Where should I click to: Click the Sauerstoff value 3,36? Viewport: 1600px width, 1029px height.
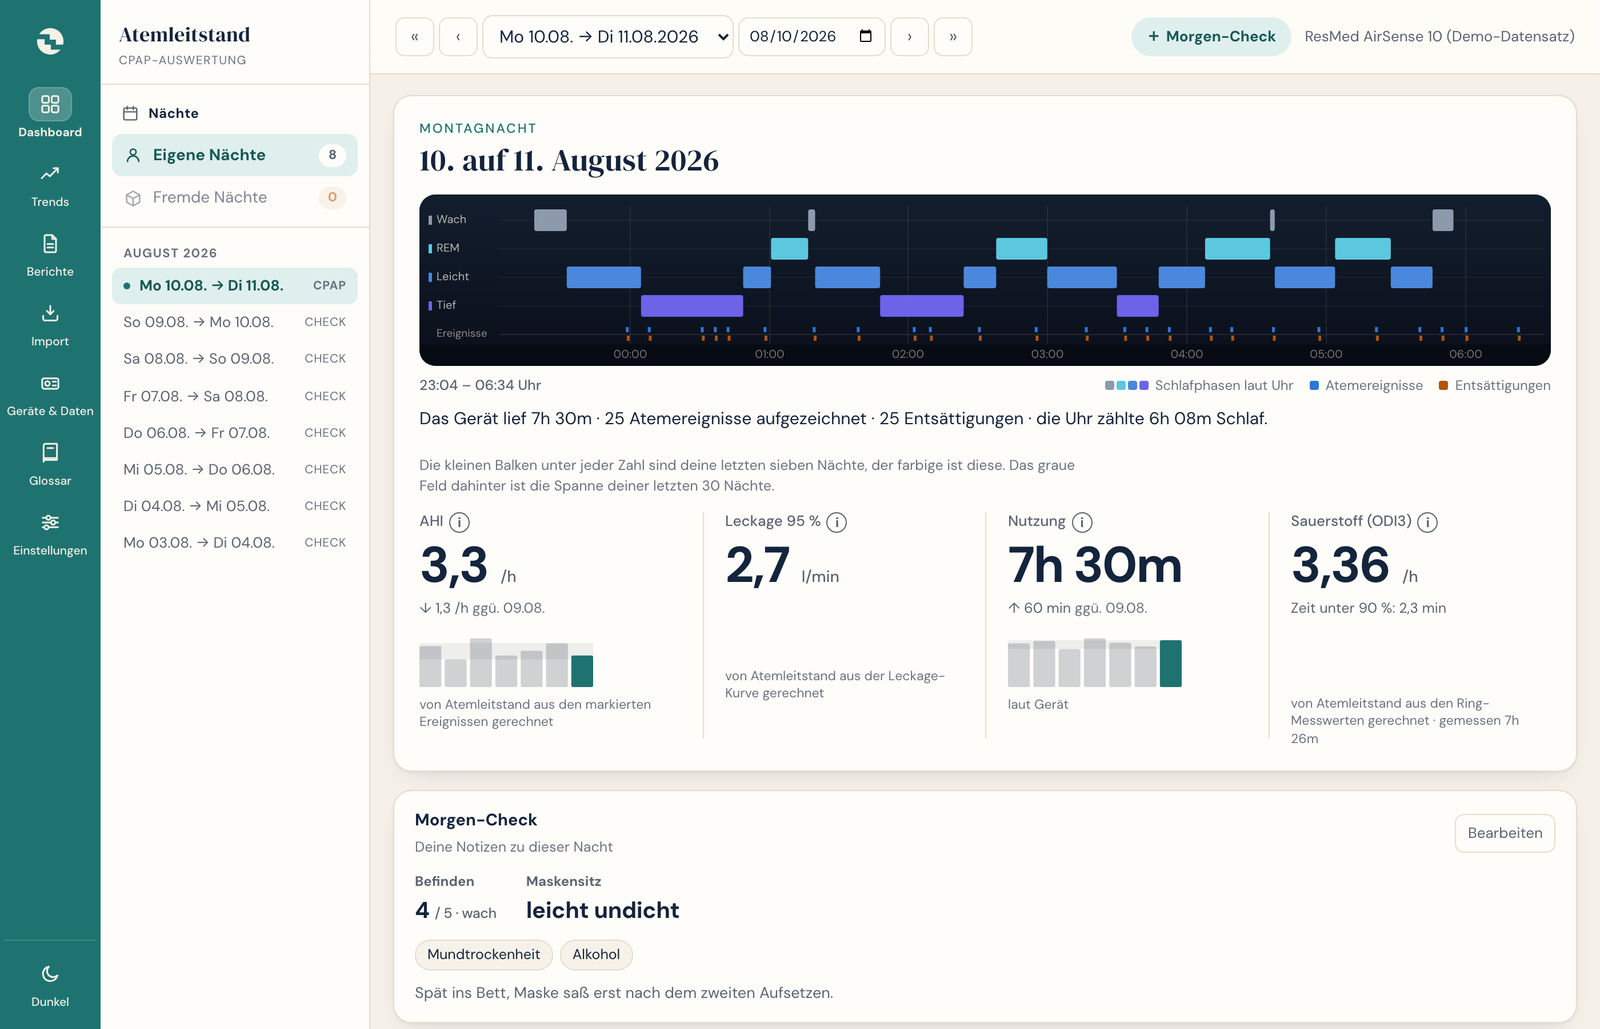[x=1340, y=565]
